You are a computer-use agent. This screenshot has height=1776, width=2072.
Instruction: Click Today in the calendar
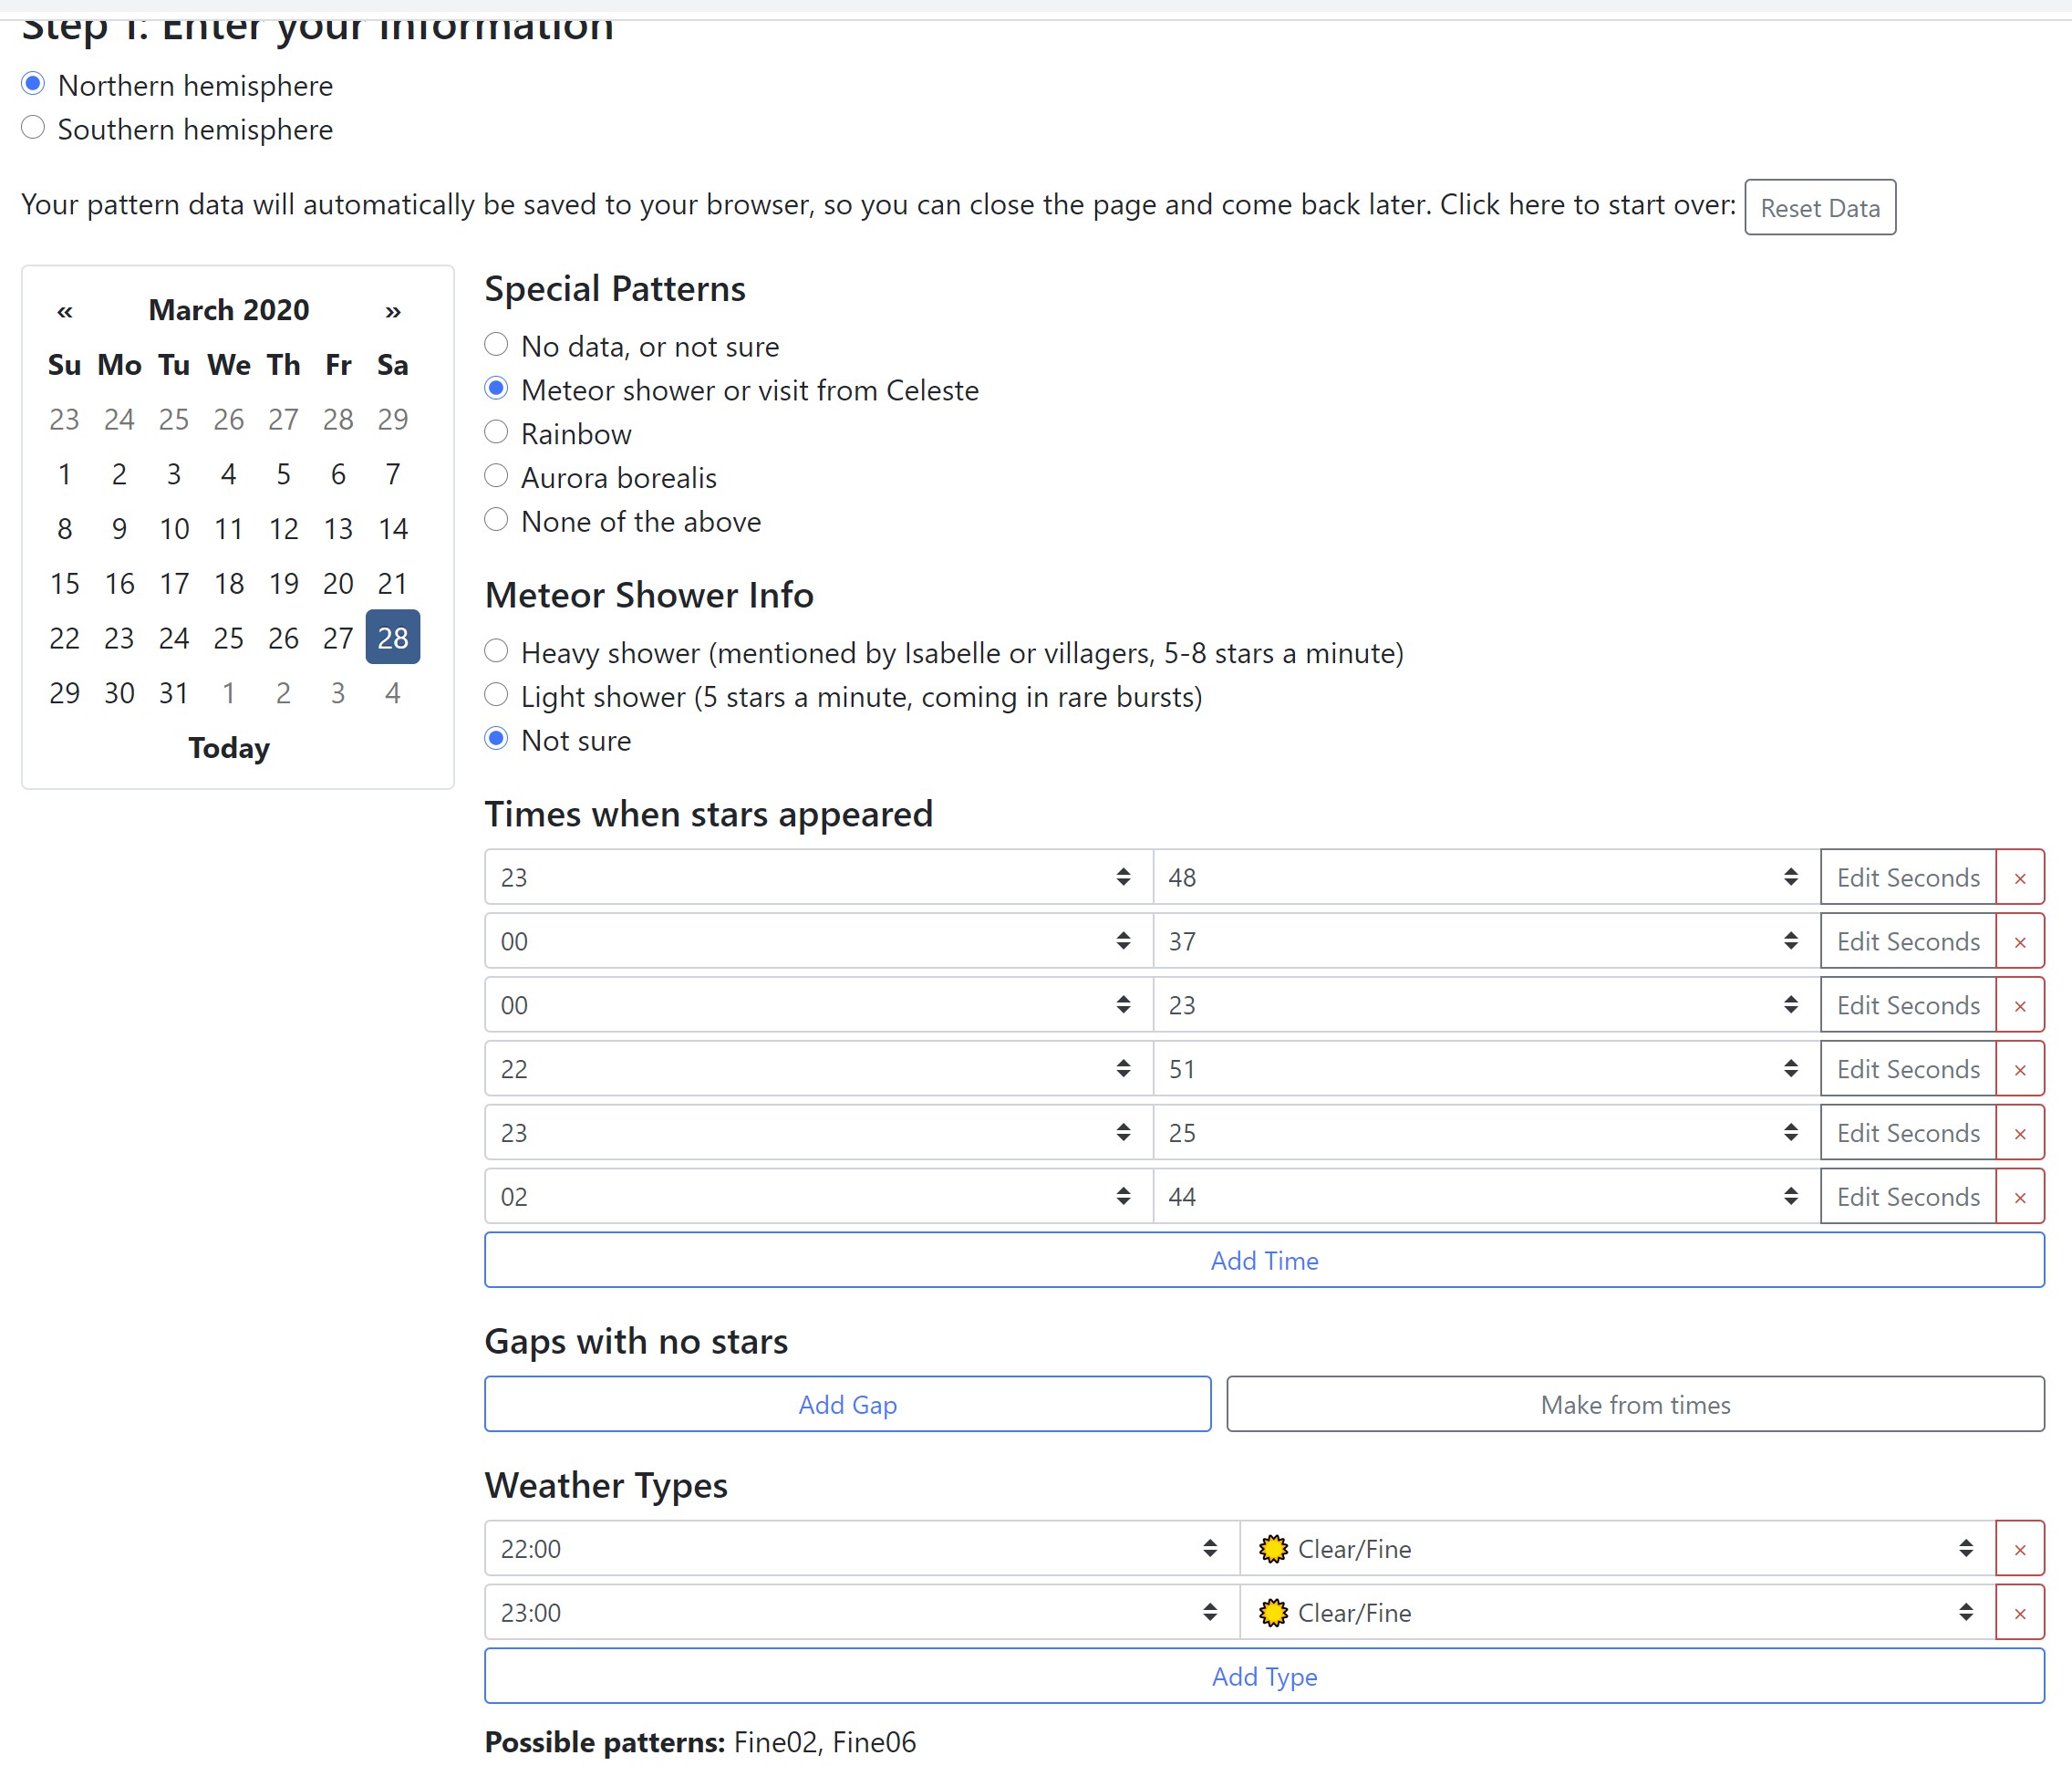coord(229,748)
